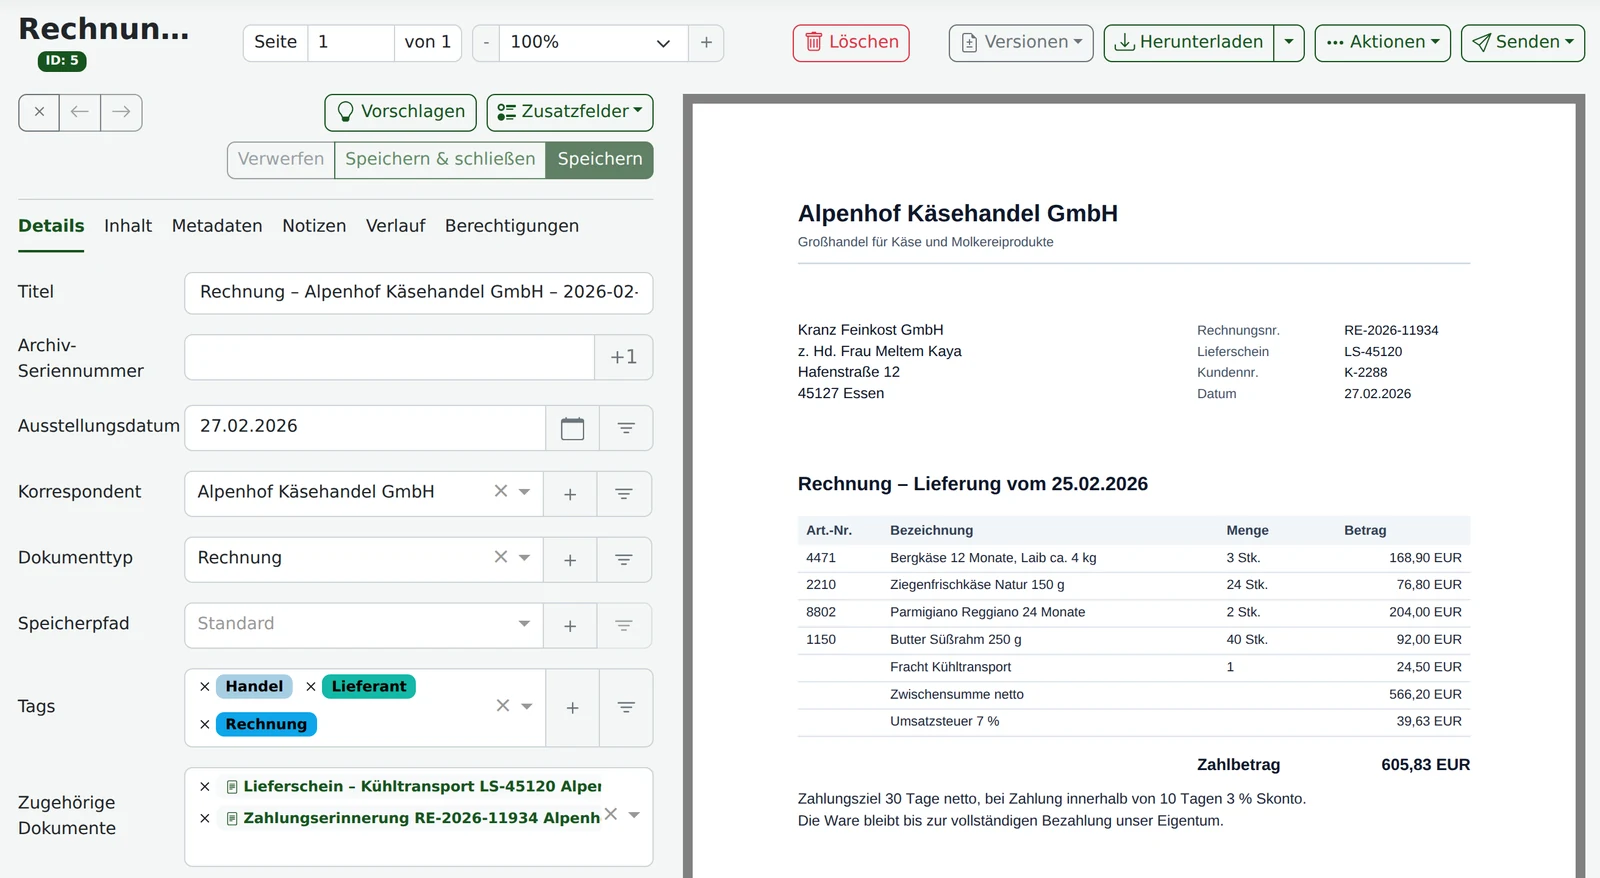Zoom in with the plus button
The height and width of the screenshot is (878, 1600).
(706, 43)
